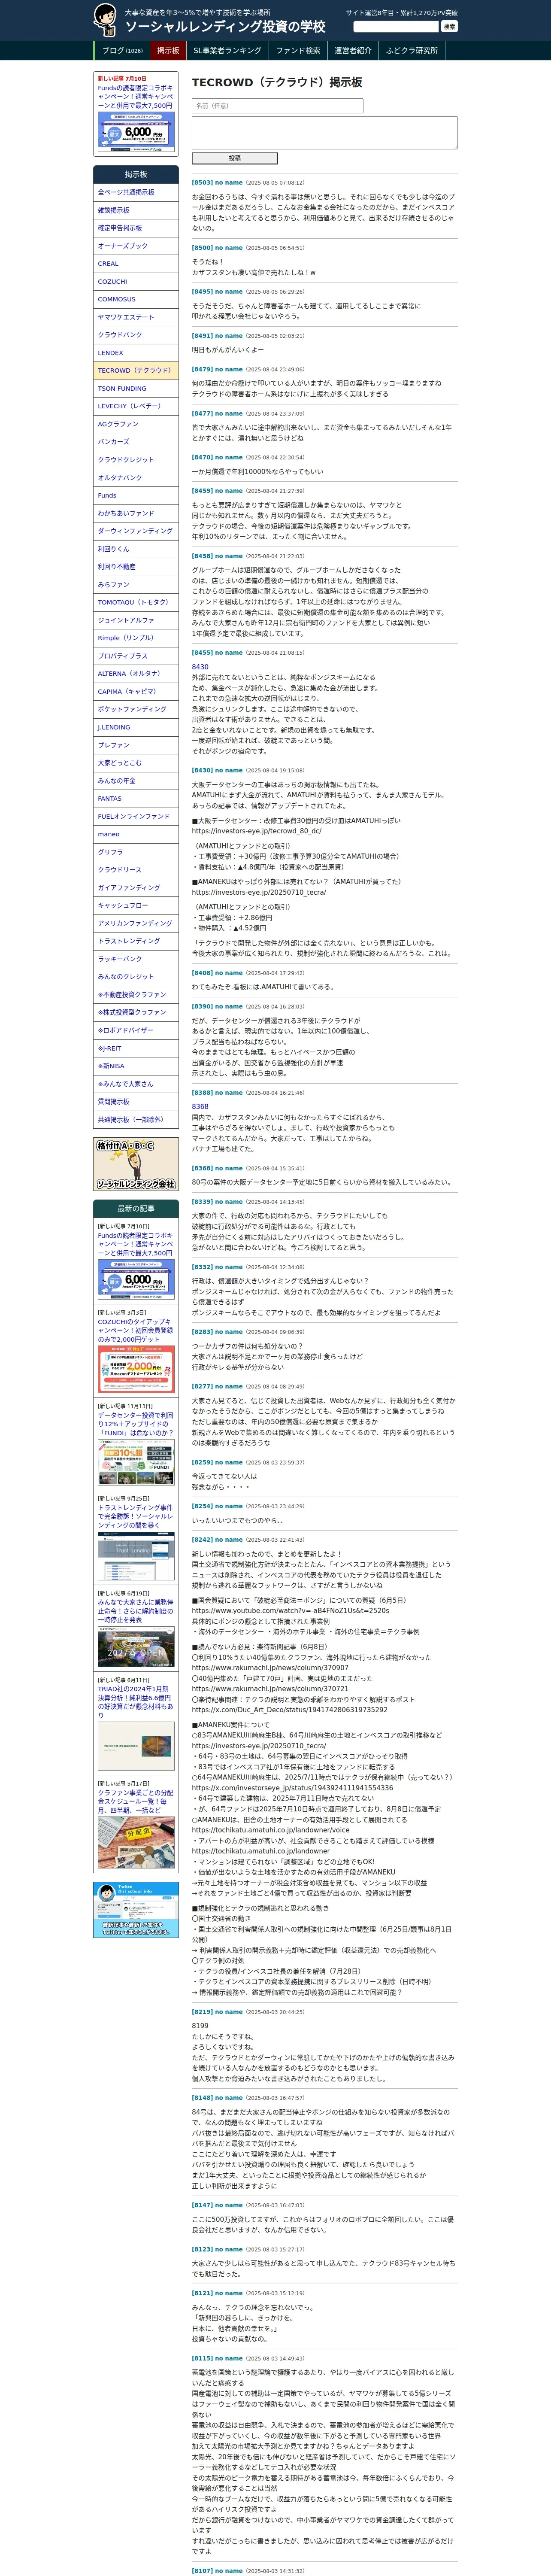Image resolution: width=551 pixels, height=2576 pixels.
Task: Open オーナーズブック board link
Action: [x=136, y=246]
